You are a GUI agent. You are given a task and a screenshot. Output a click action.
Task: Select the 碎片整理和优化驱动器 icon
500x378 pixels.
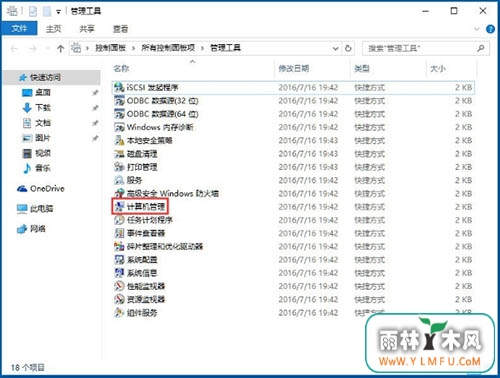[119, 246]
